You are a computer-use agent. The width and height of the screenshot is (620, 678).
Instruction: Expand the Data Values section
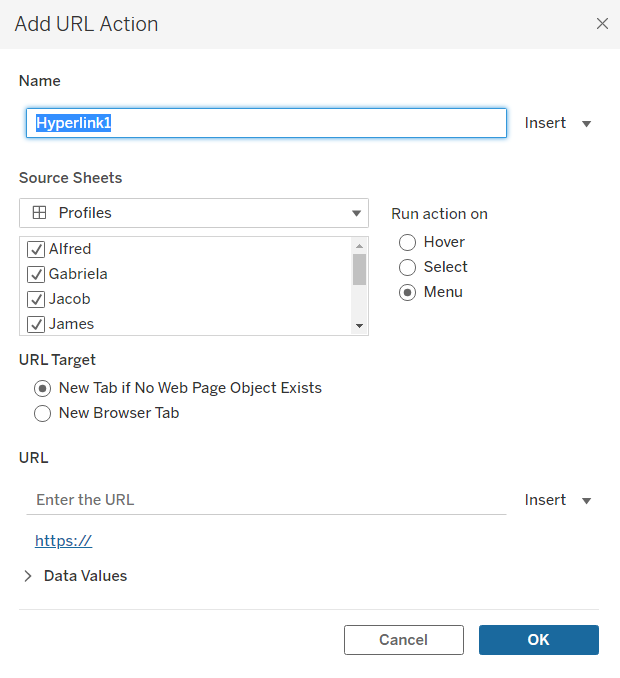pos(28,576)
